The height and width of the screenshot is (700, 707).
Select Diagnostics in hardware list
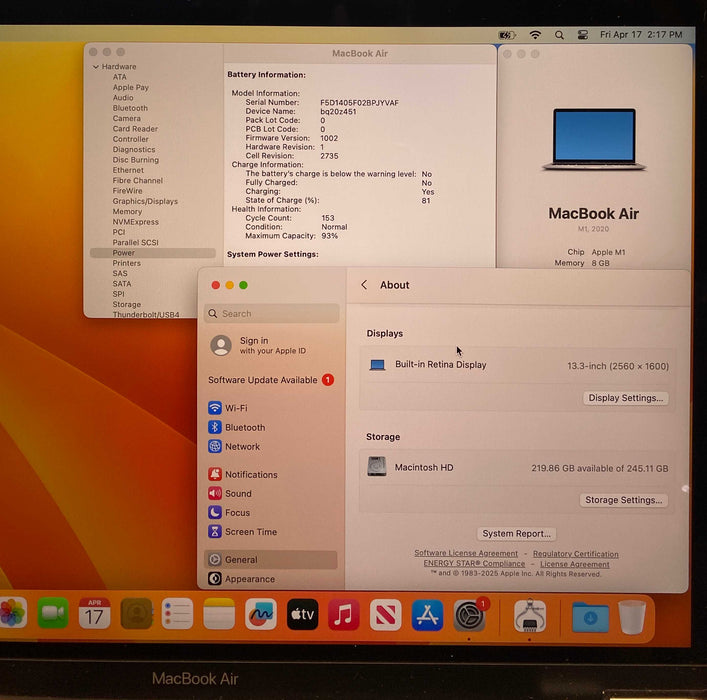[133, 150]
